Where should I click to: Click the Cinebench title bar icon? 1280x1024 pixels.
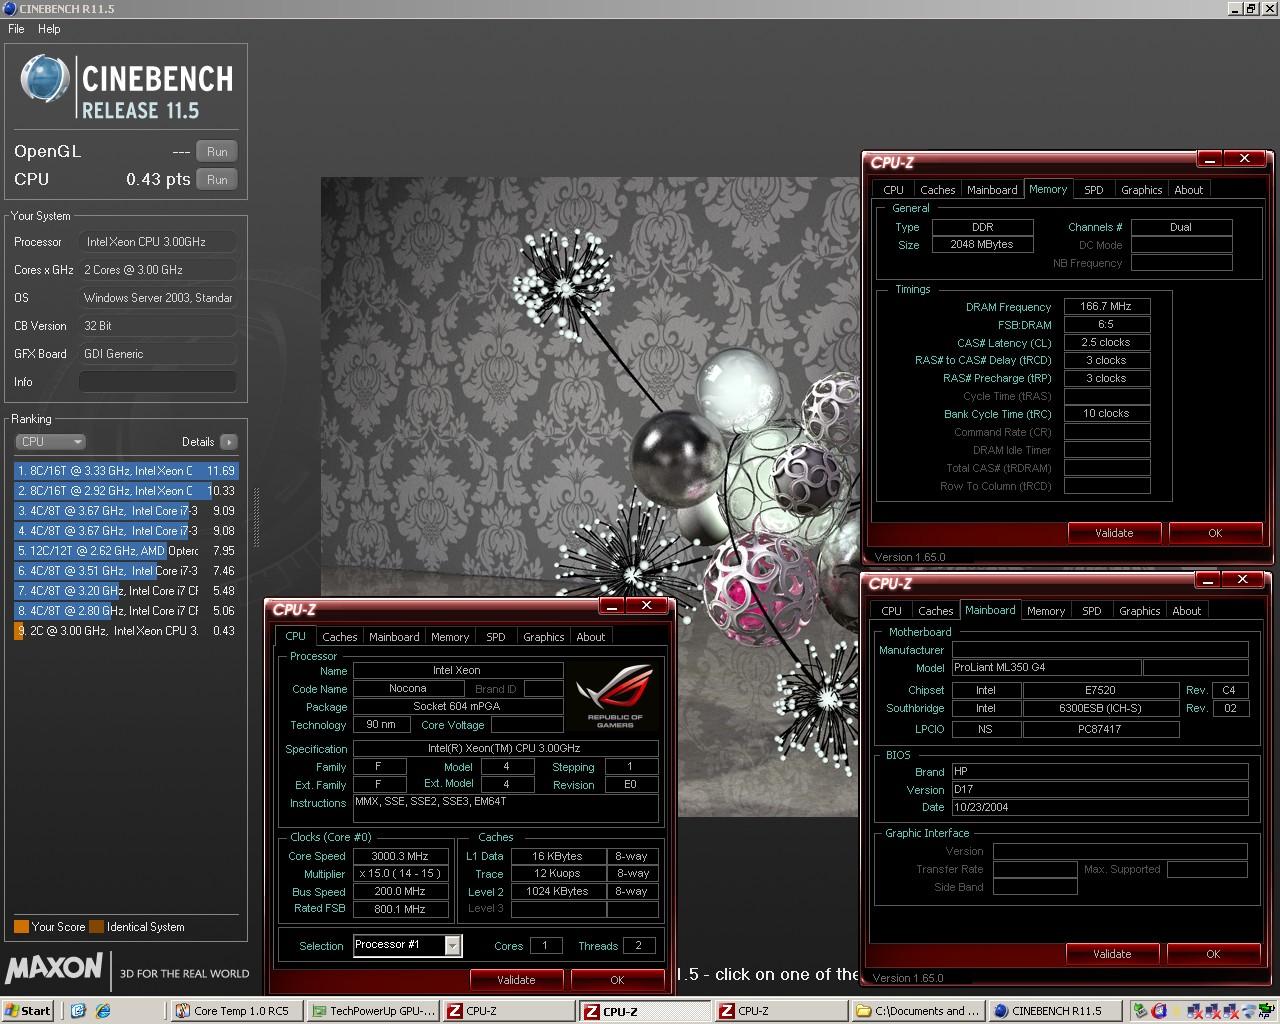(x=9, y=8)
